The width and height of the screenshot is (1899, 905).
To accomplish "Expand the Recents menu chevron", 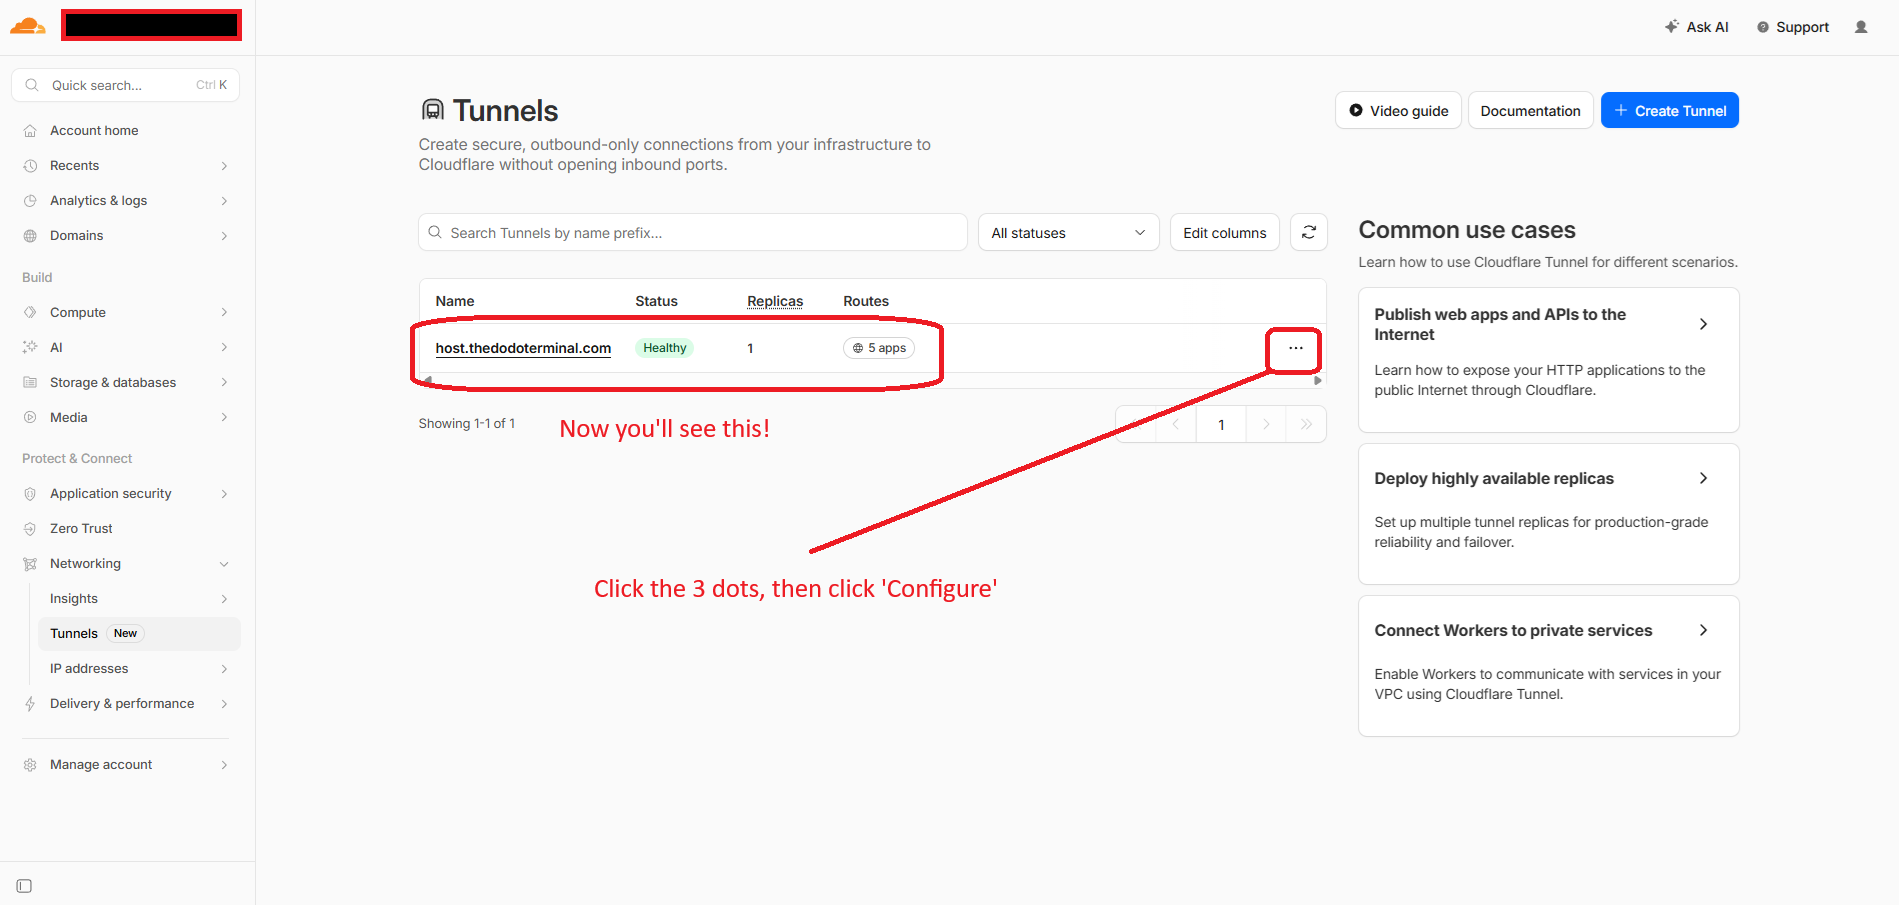I will (x=224, y=166).
